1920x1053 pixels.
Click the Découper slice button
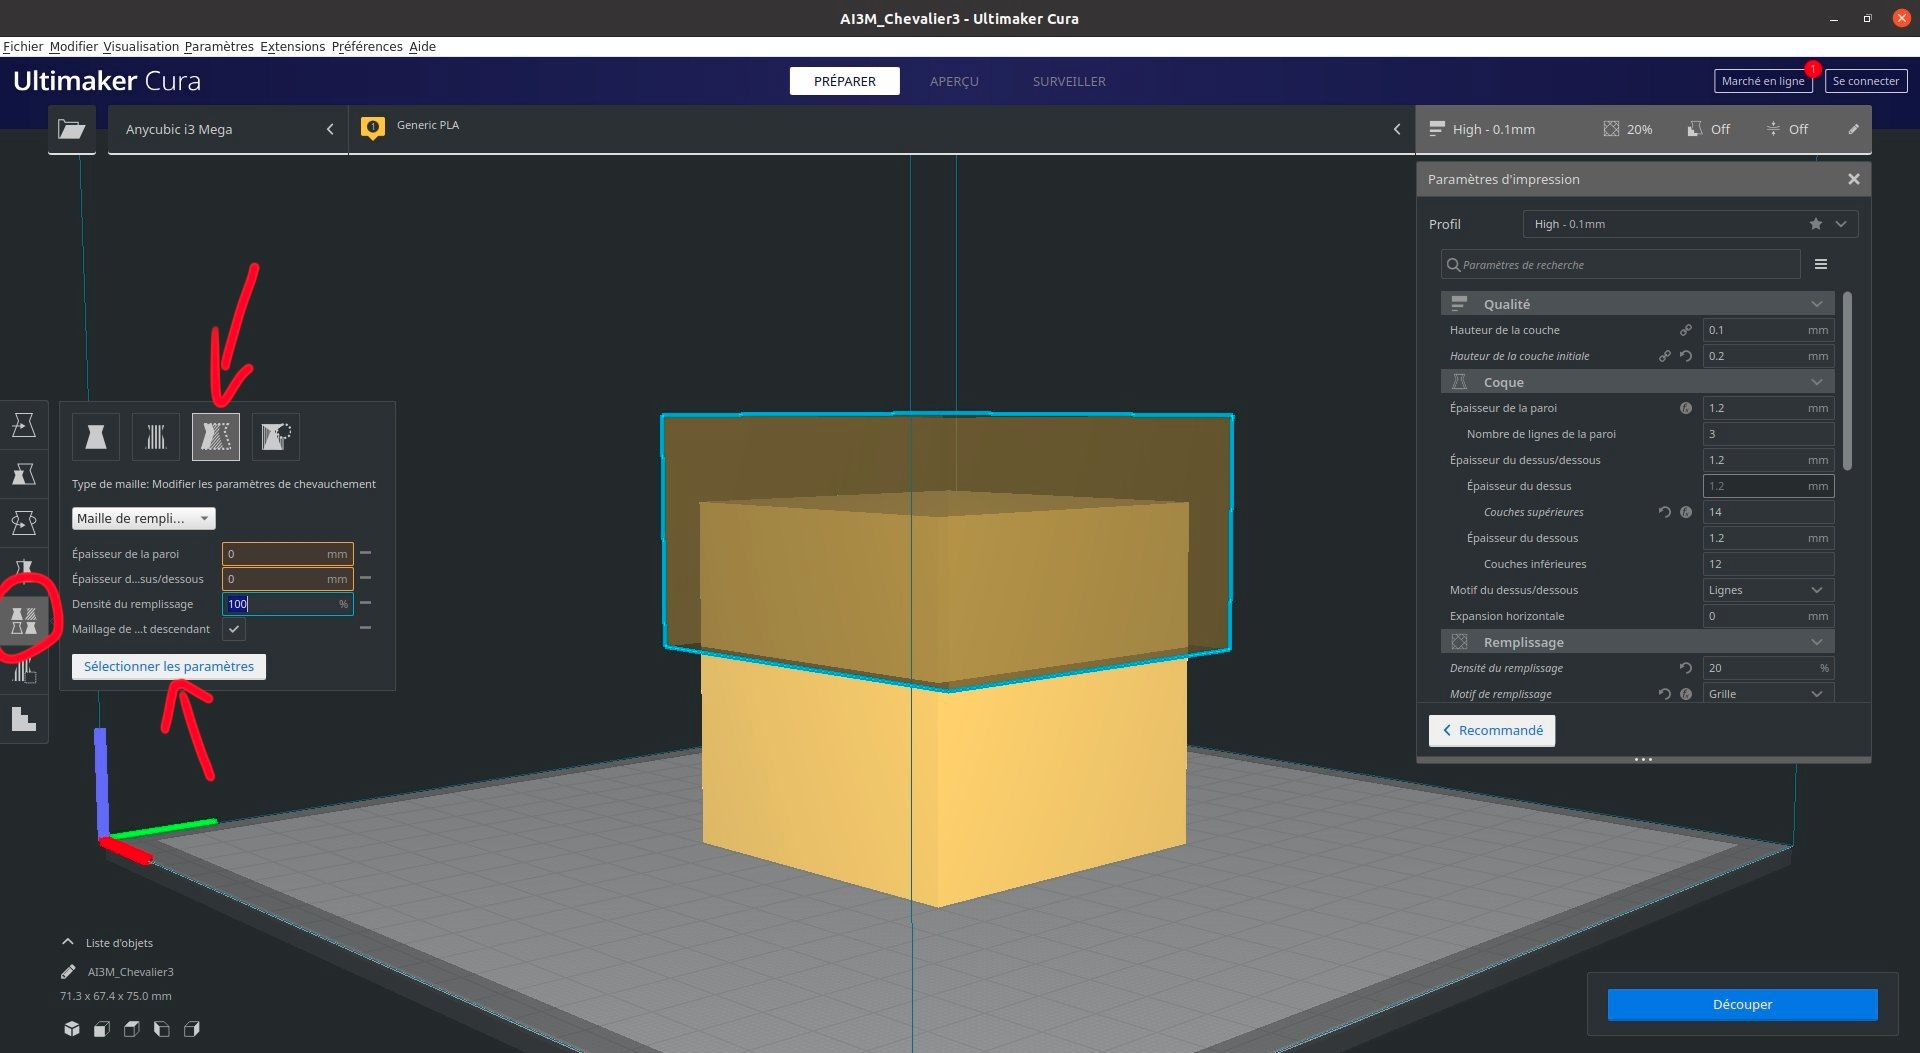1742,1004
